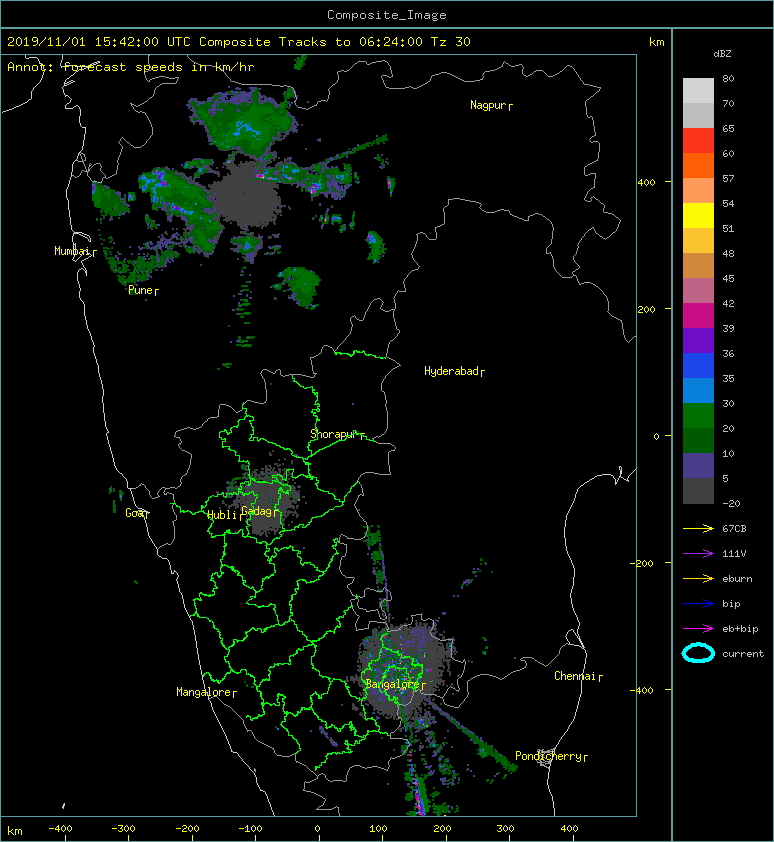Select the light gray swatch between 80 and 70
Viewport: 774px width, 842px height.
[x=698, y=90]
